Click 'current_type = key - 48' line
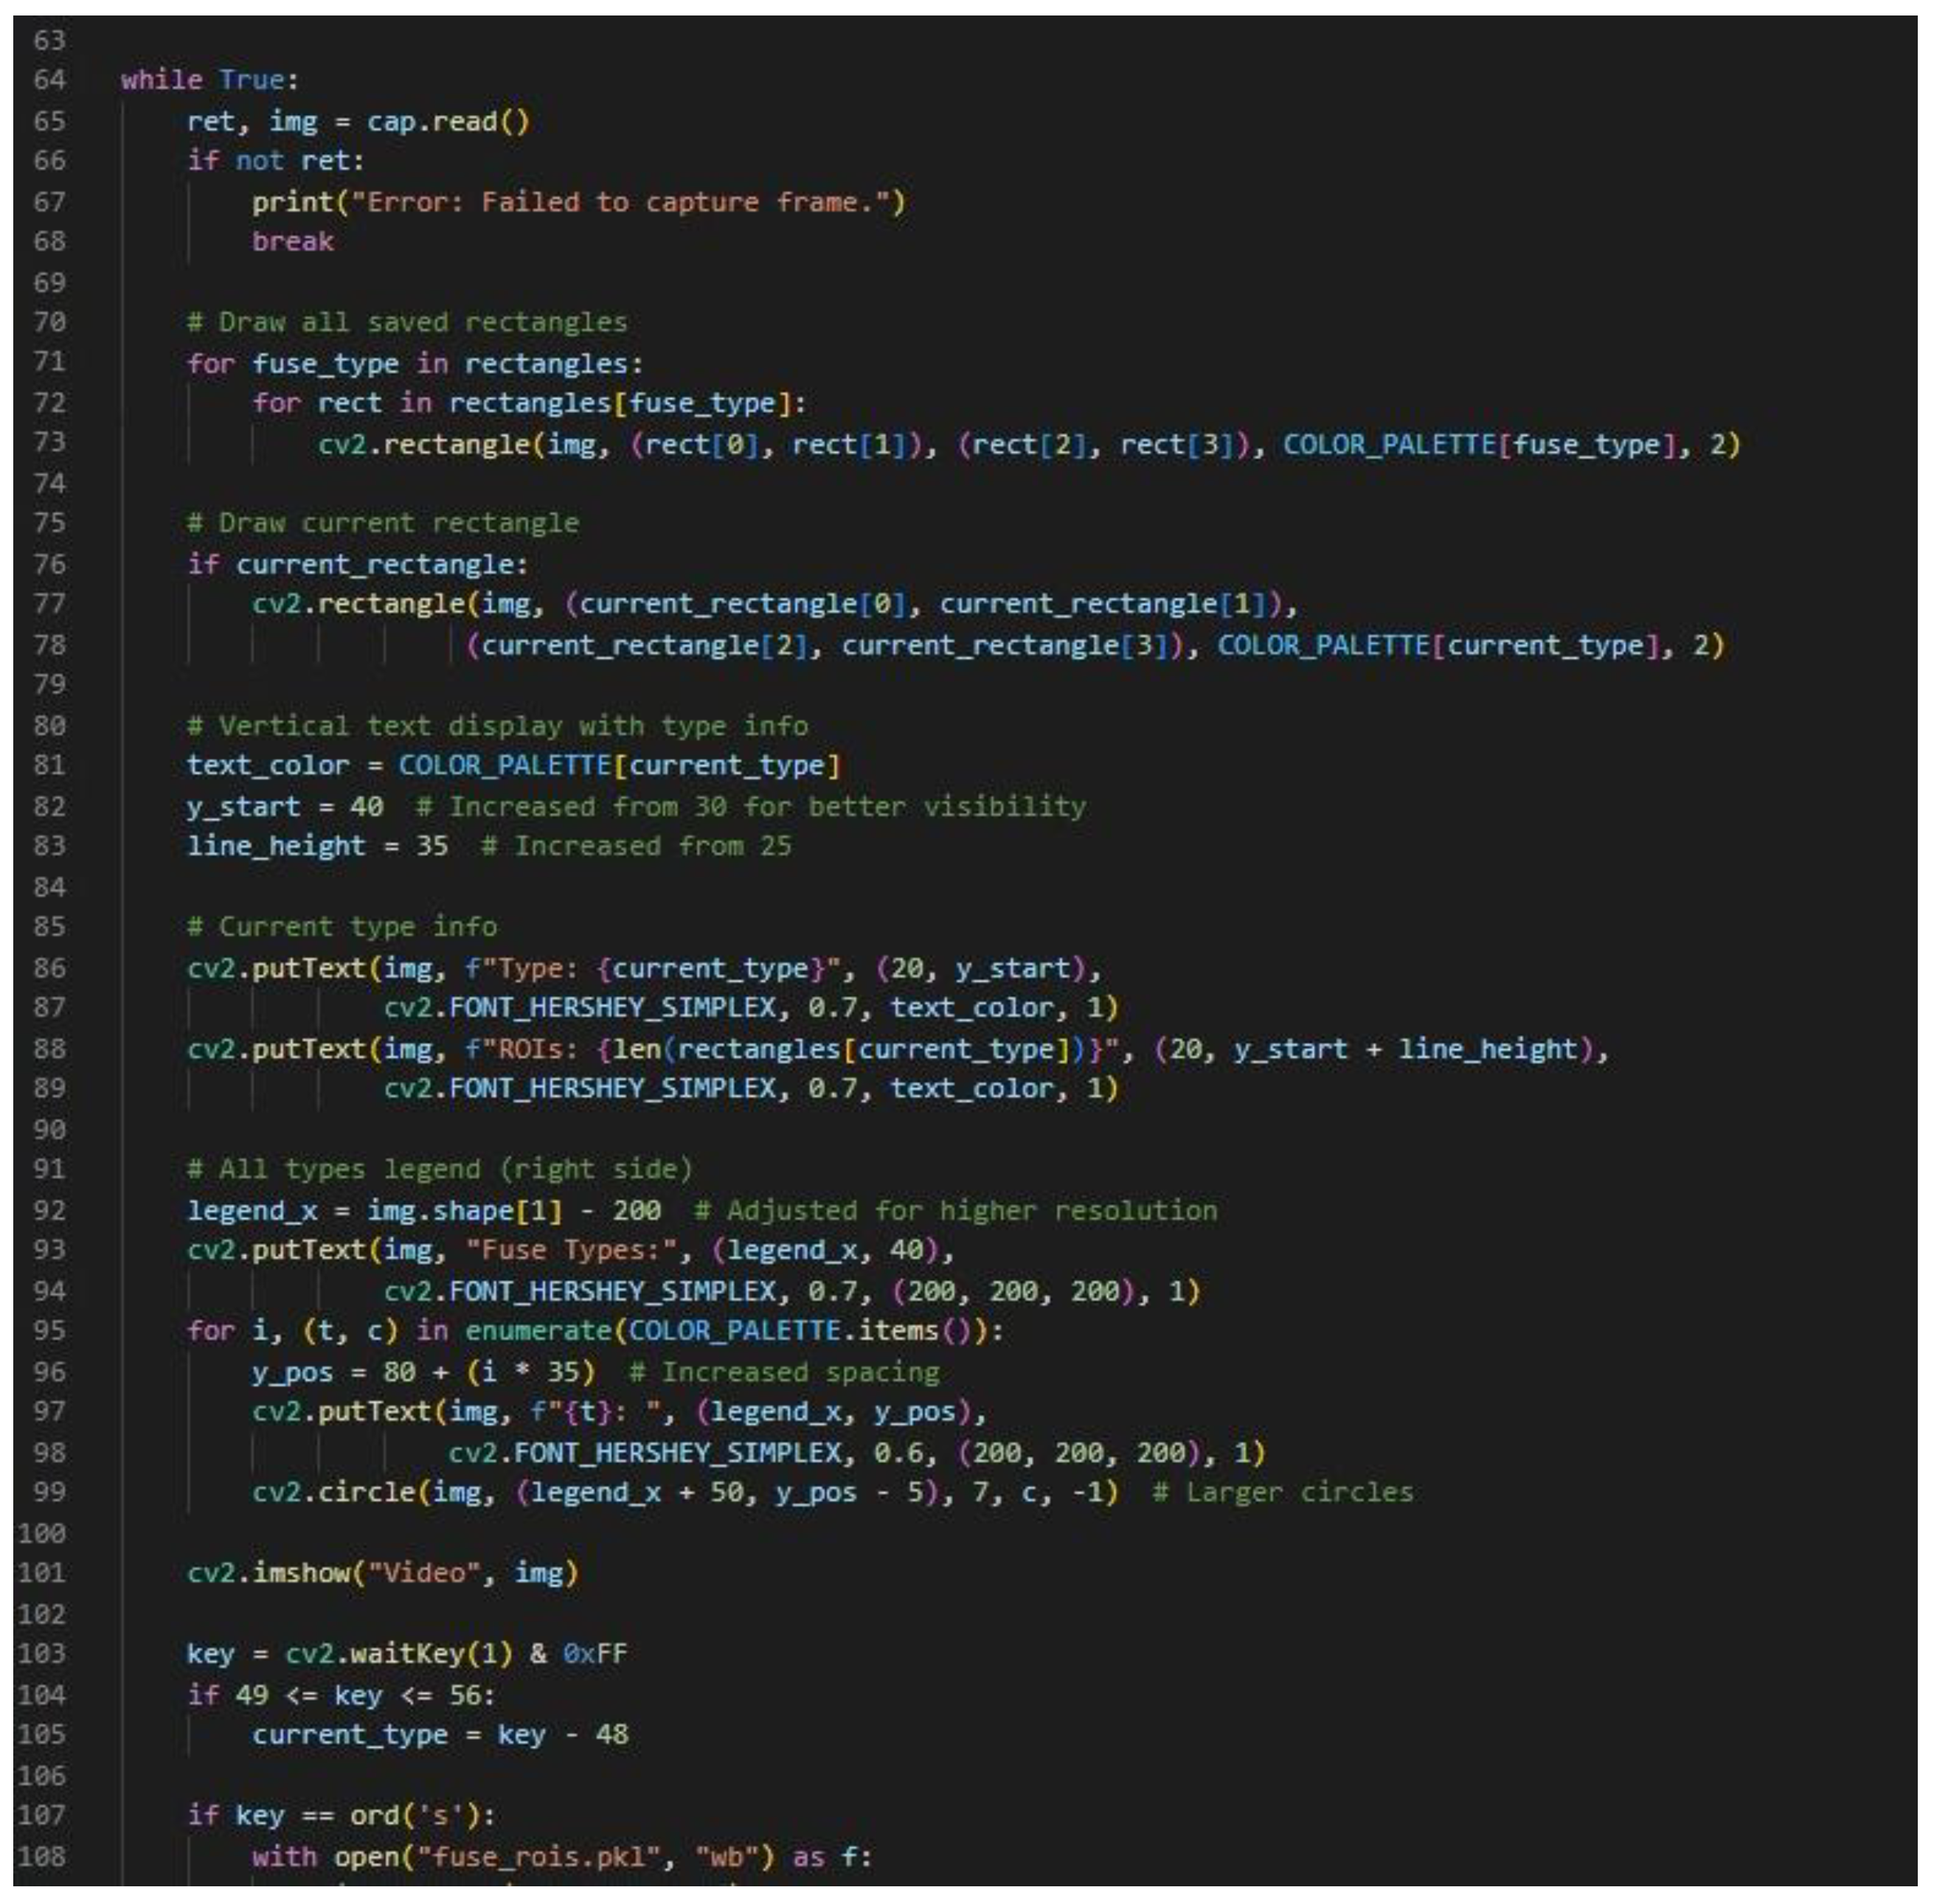1934x1904 pixels. [440, 1735]
